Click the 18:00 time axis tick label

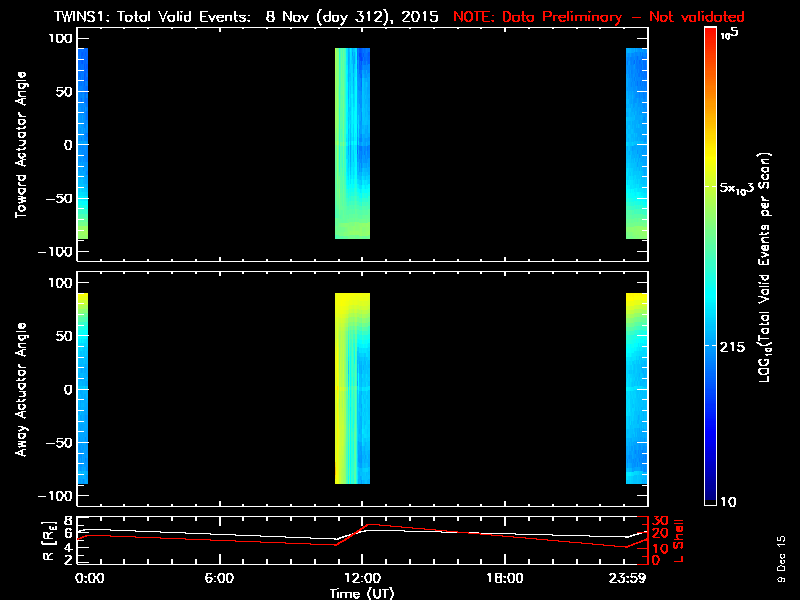point(504,578)
